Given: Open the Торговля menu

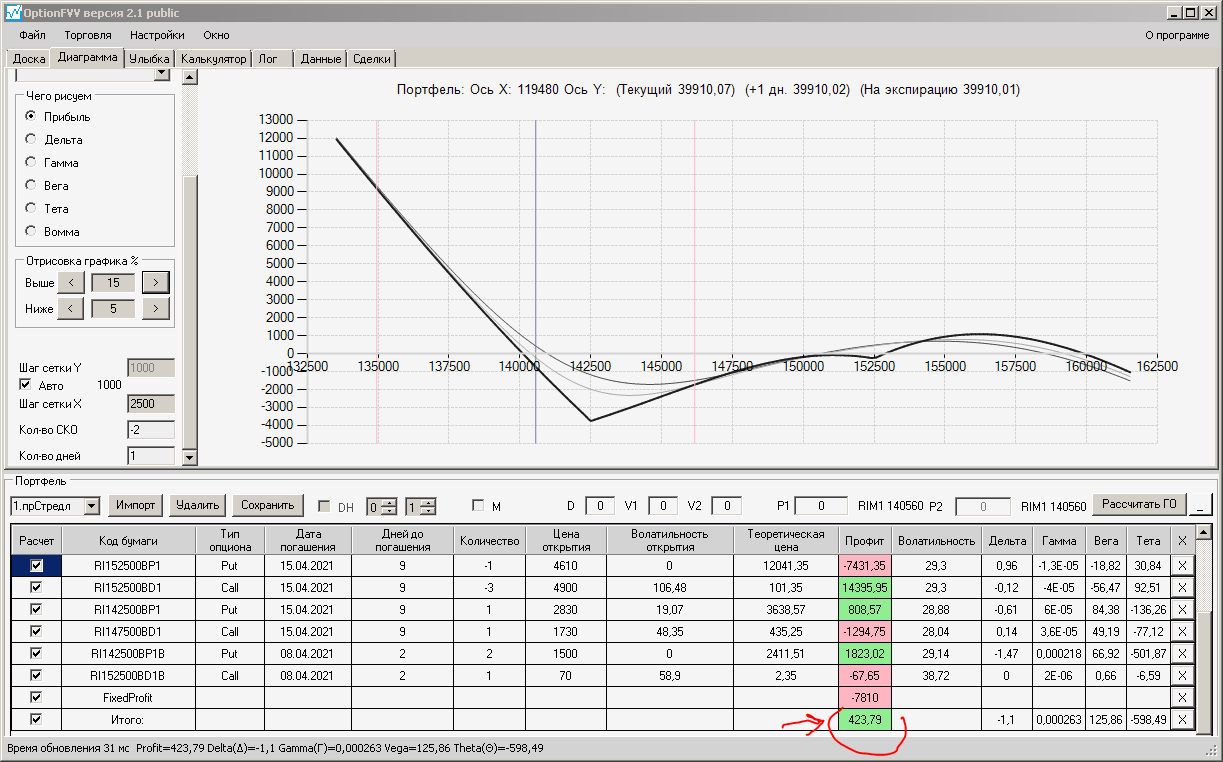Looking at the screenshot, I should (x=88, y=35).
